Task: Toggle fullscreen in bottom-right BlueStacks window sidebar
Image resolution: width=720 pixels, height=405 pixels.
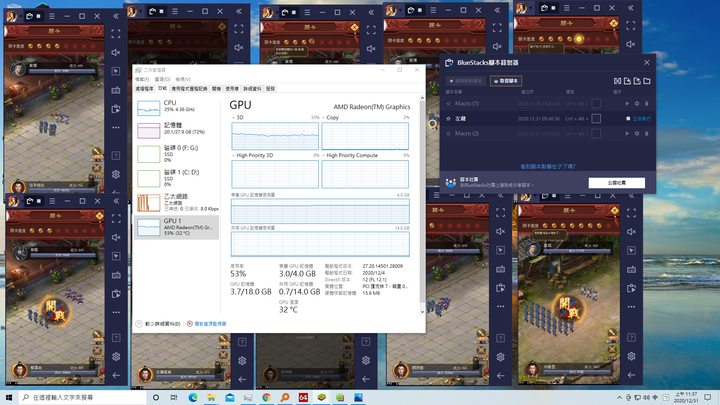Action: point(631,213)
